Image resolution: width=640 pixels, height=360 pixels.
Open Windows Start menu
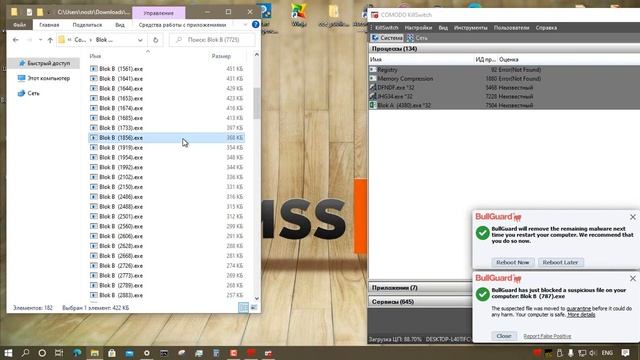click(8, 353)
